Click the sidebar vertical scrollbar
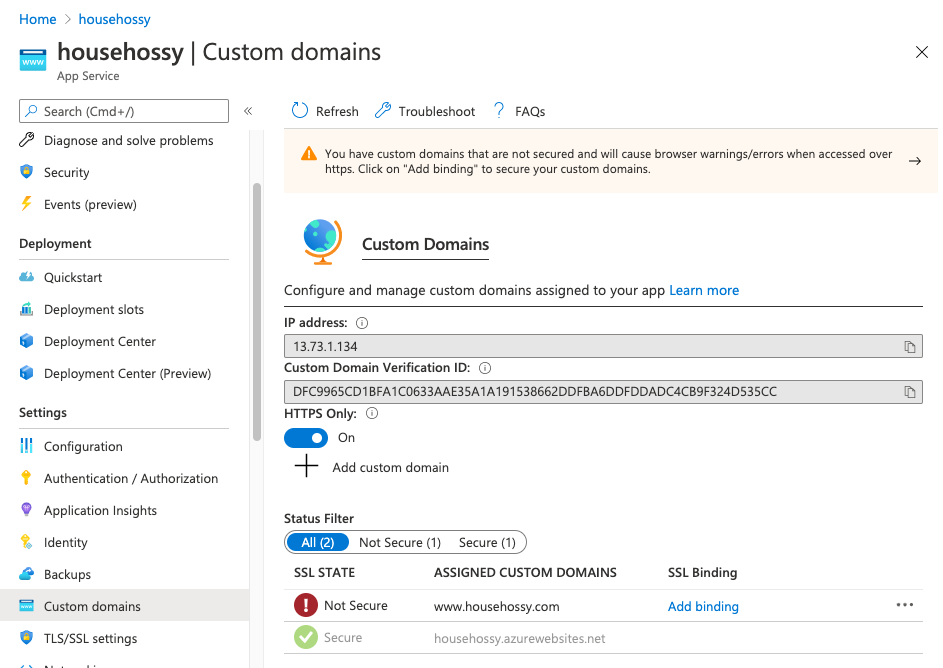943x668 pixels. coord(257,311)
